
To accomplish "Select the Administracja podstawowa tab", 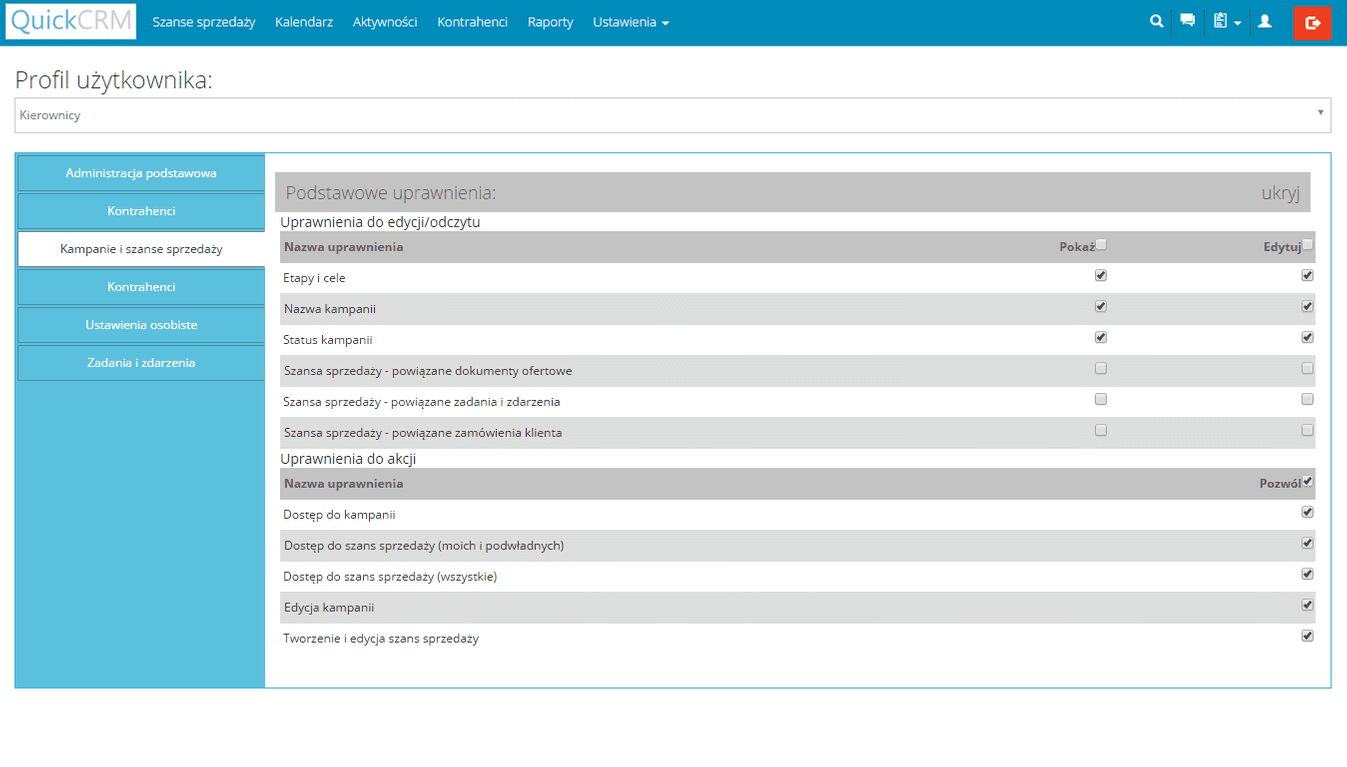I will point(141,173).
